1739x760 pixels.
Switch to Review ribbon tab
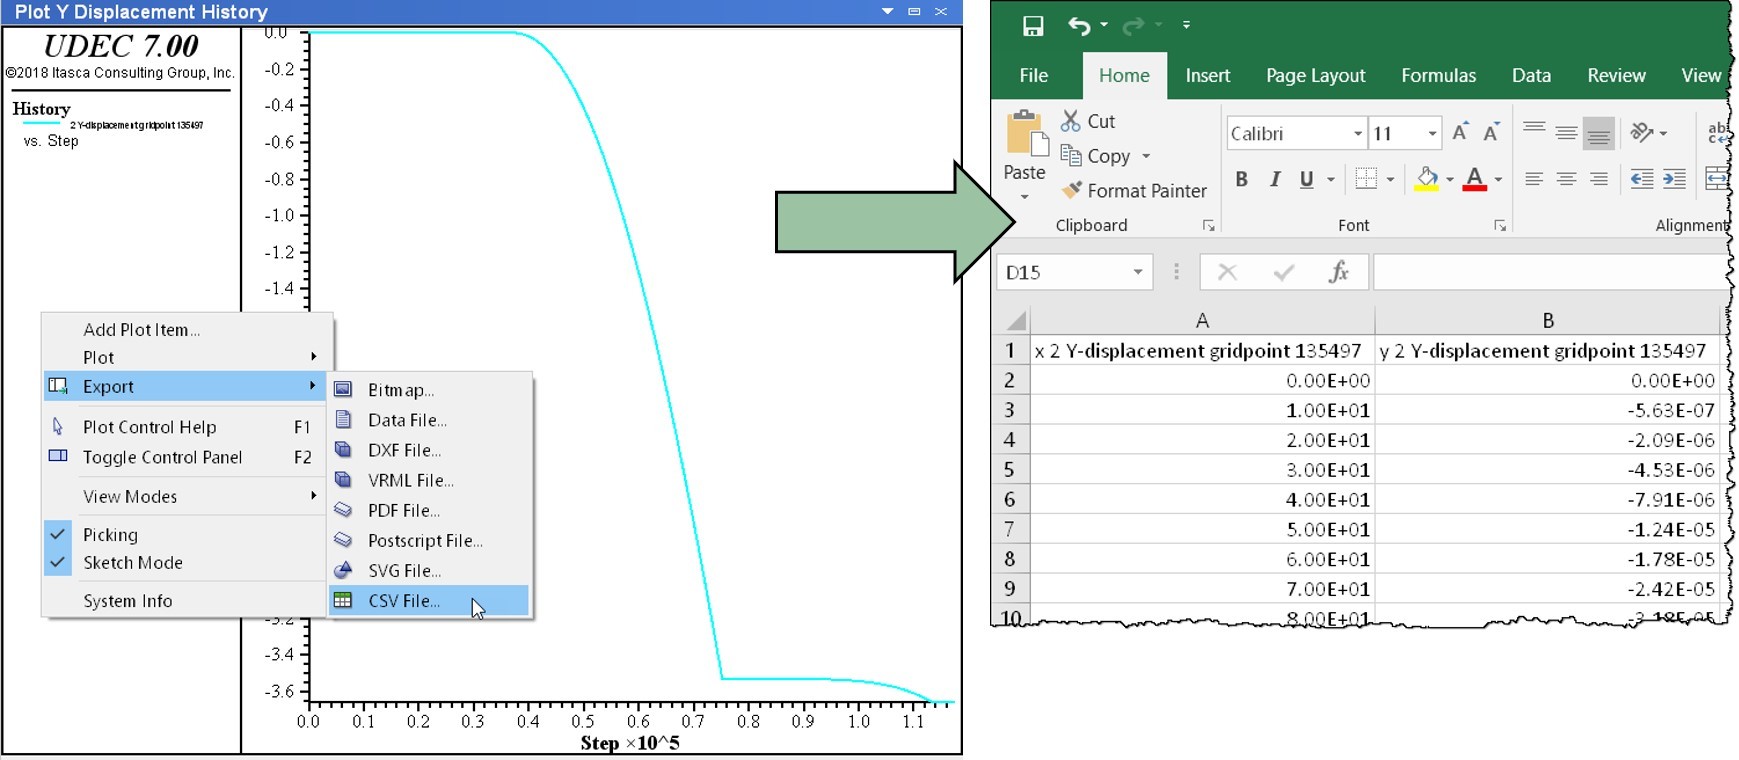pyautogui.click(x=1616, y=75)
